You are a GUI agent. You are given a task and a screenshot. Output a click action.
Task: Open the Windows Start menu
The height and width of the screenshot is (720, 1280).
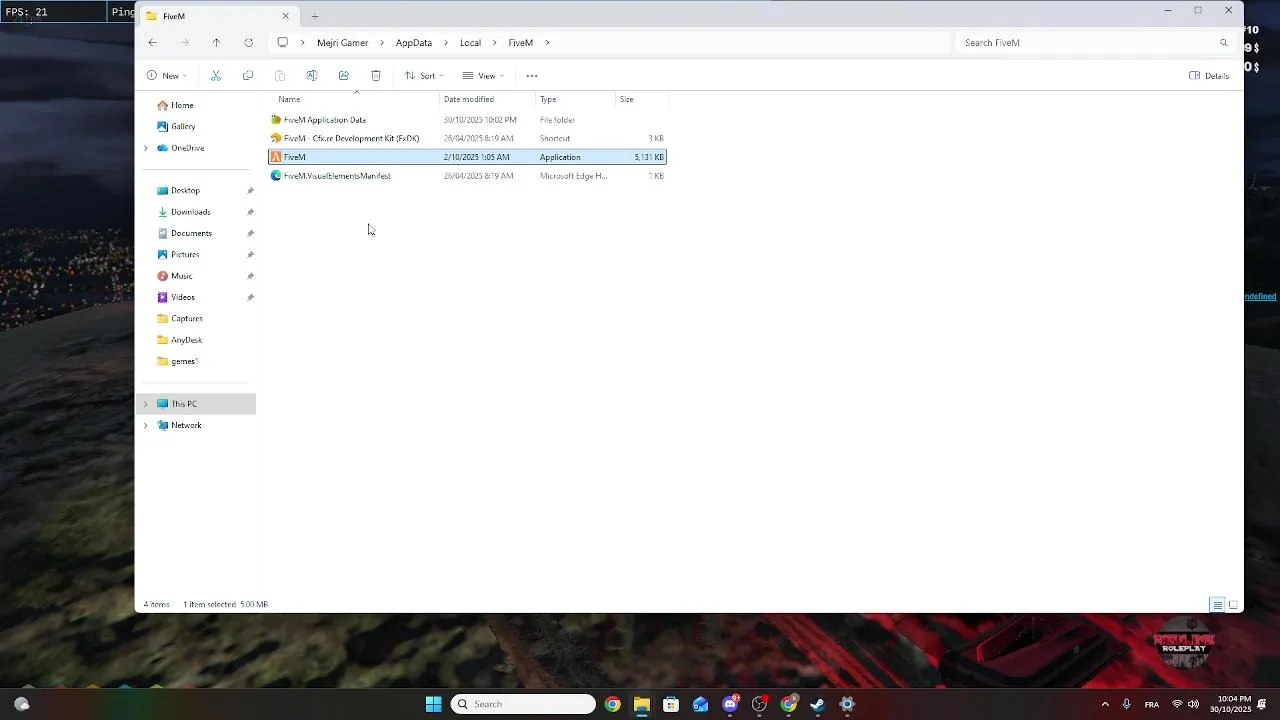tap(433, 704)
